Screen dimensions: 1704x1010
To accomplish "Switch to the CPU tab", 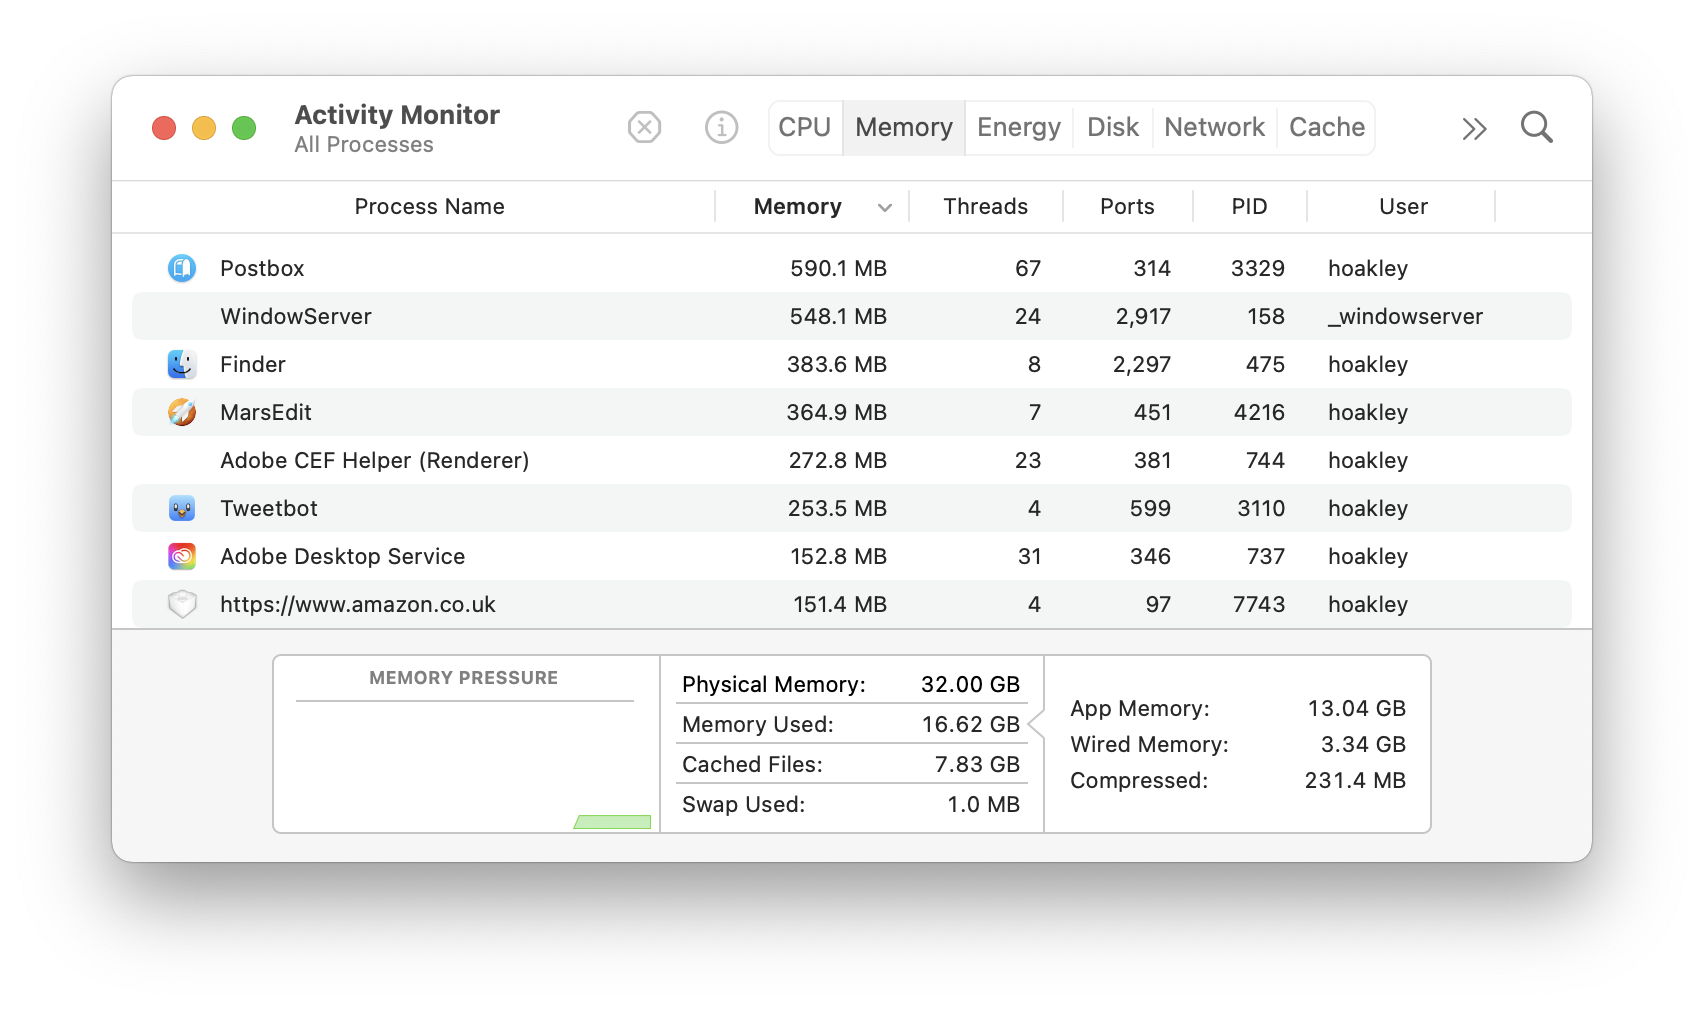I will click(805, 128).
